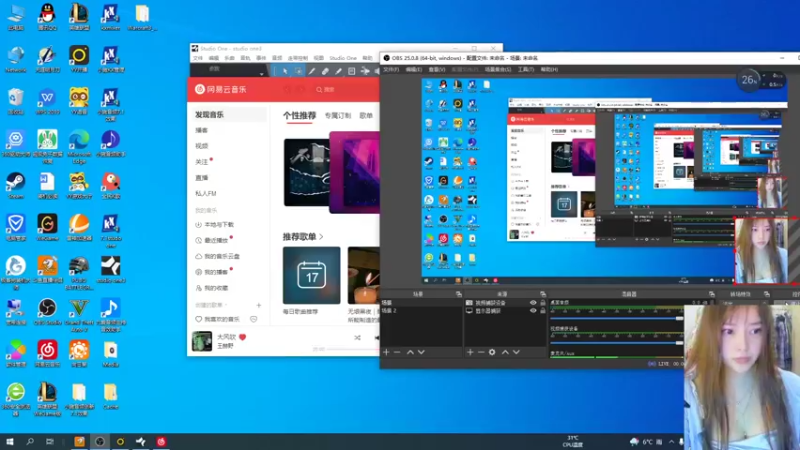Show hidden system tray icons chevron
The height and width of the screenshot is (450, 800).
pyautogui.click(x=671, y=442)
